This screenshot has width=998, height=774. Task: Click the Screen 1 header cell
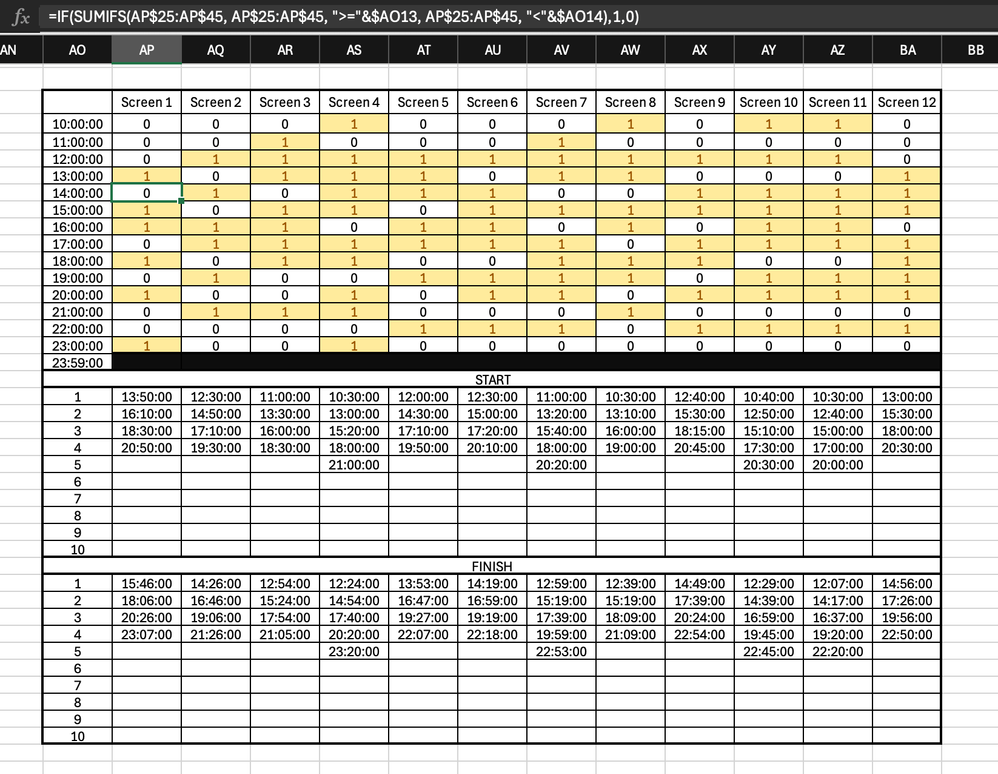[146, 101]
